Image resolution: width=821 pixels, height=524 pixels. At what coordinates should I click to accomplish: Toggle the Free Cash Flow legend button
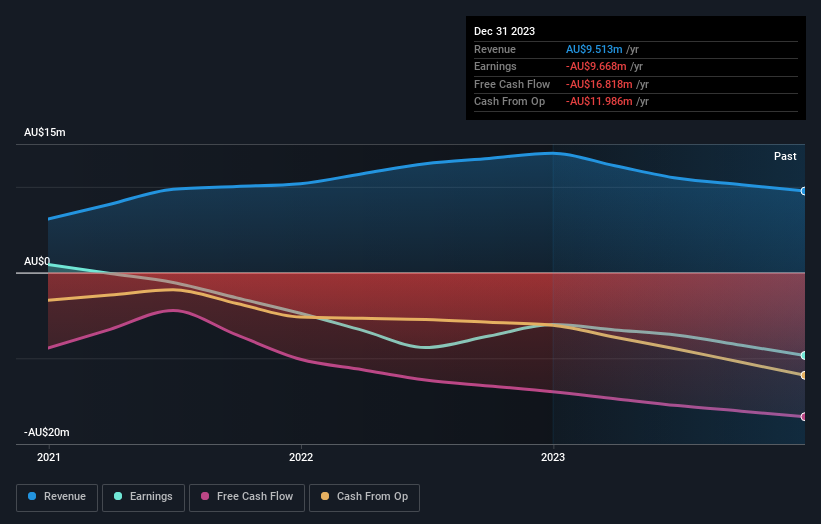[247, 497]
